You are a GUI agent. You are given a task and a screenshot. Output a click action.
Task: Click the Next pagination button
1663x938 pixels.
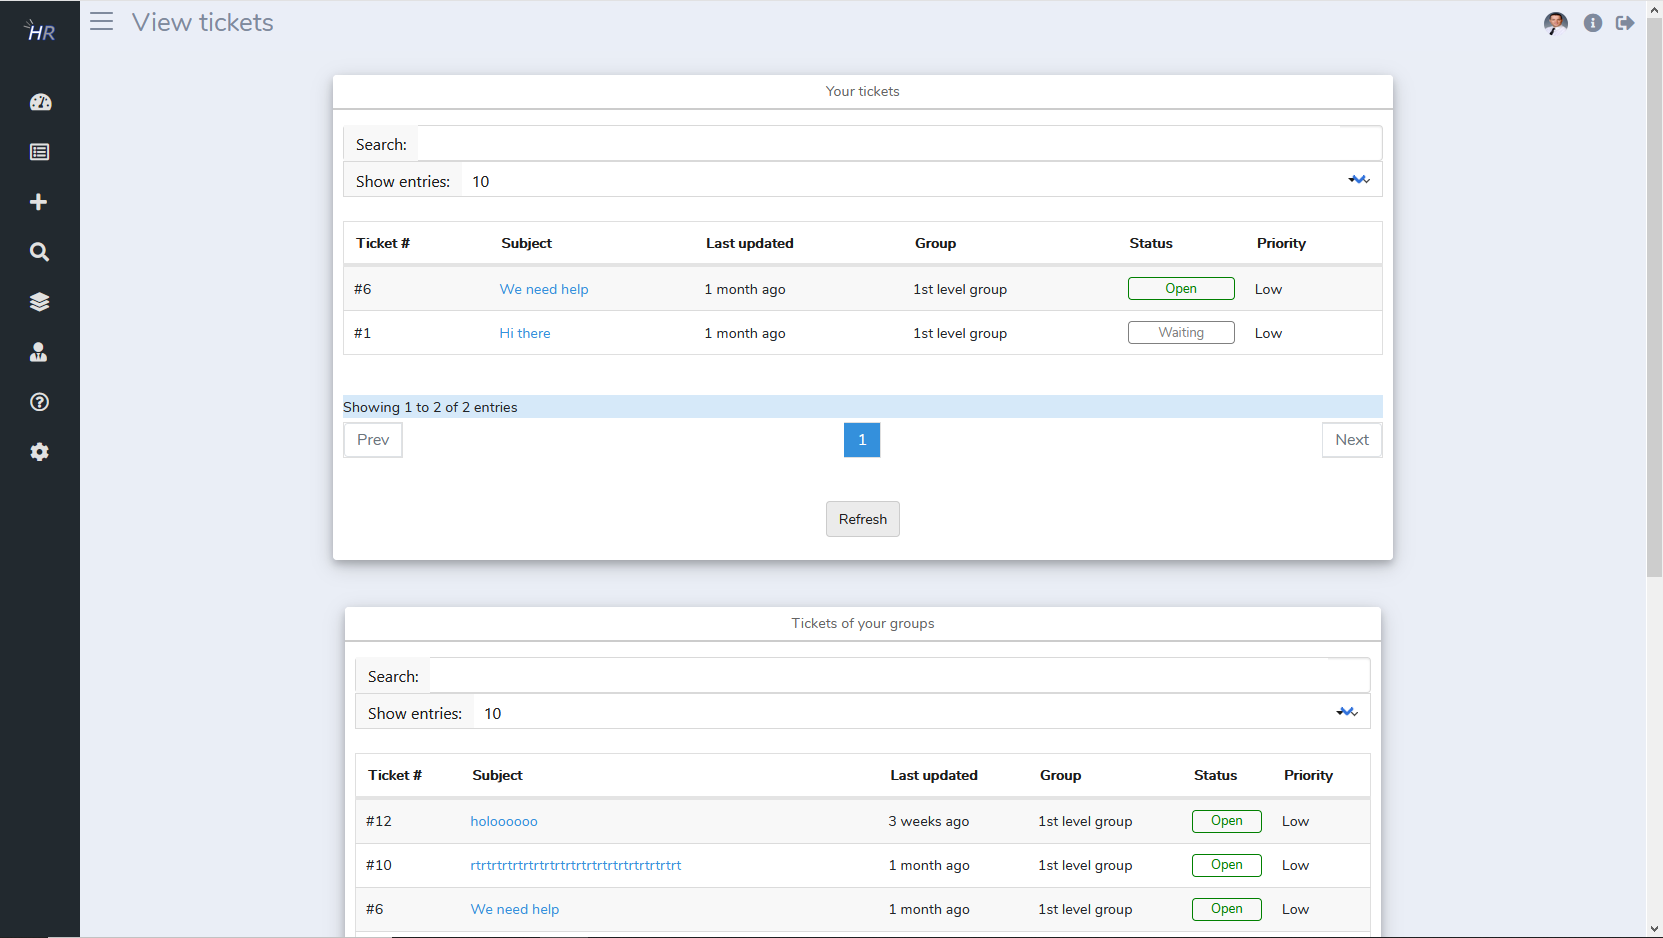(1352, 440)
